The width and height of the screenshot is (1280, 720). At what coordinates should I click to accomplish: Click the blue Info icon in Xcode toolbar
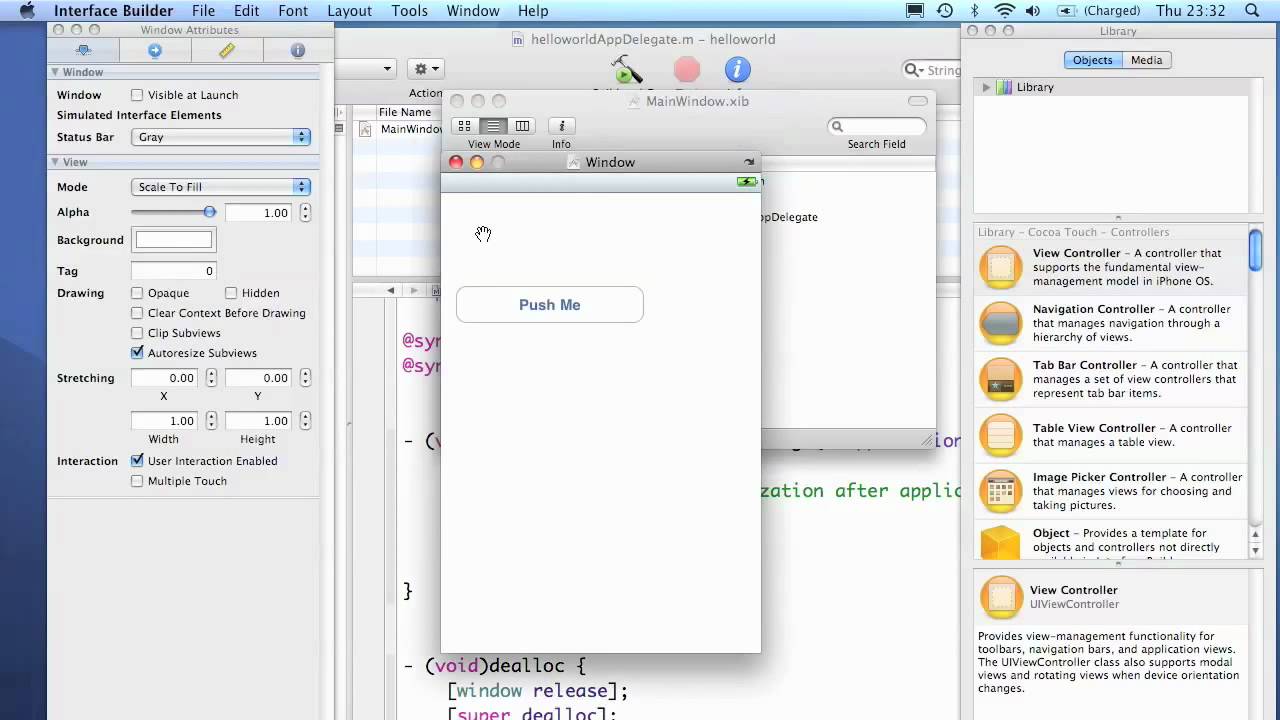point(738,69)
